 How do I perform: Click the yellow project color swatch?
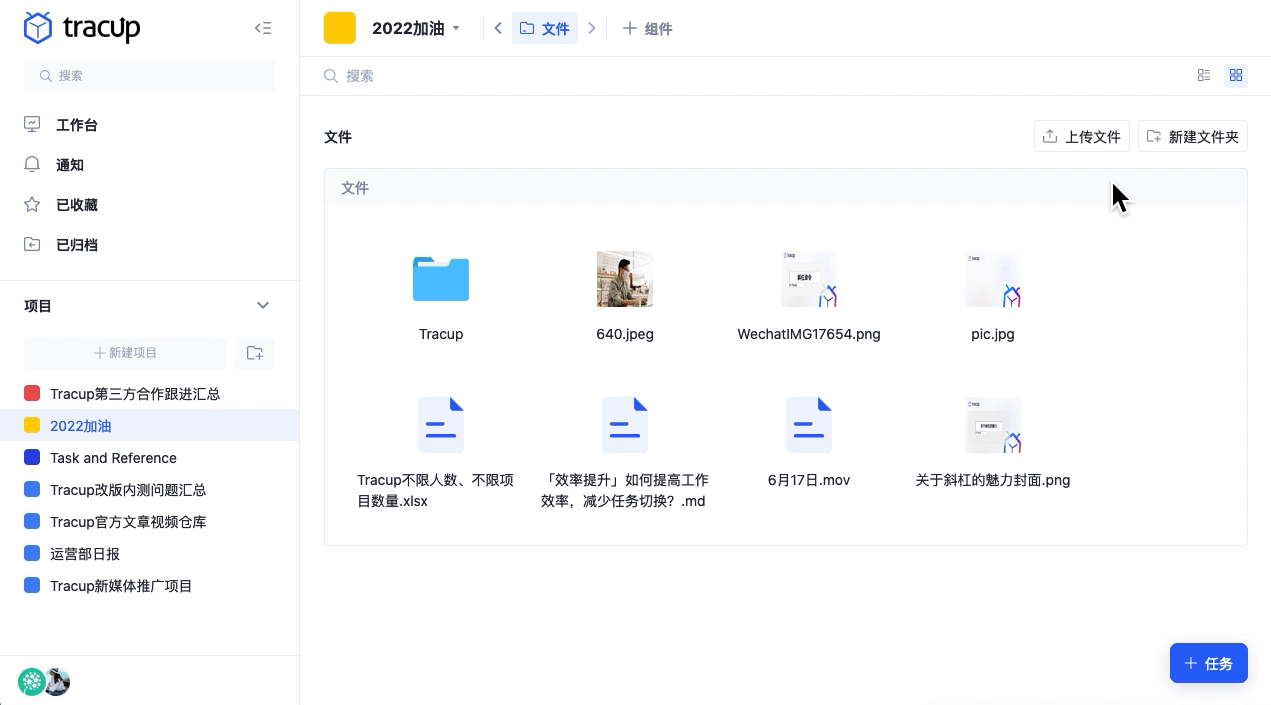340,28
